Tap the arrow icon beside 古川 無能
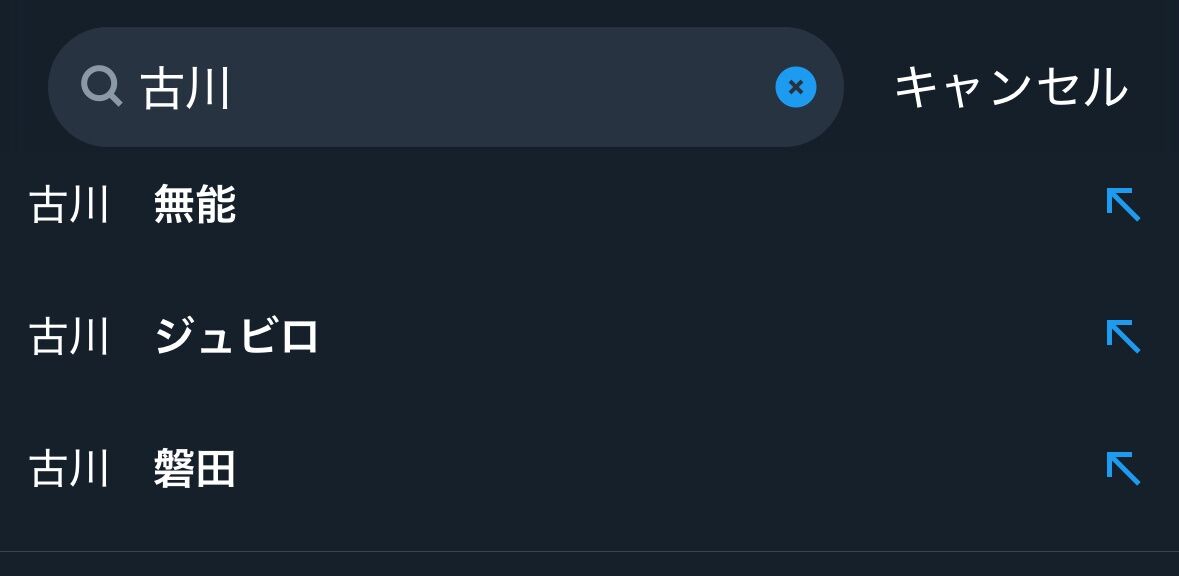This screenshot has width=1179, height=576. coord(1123,205)
